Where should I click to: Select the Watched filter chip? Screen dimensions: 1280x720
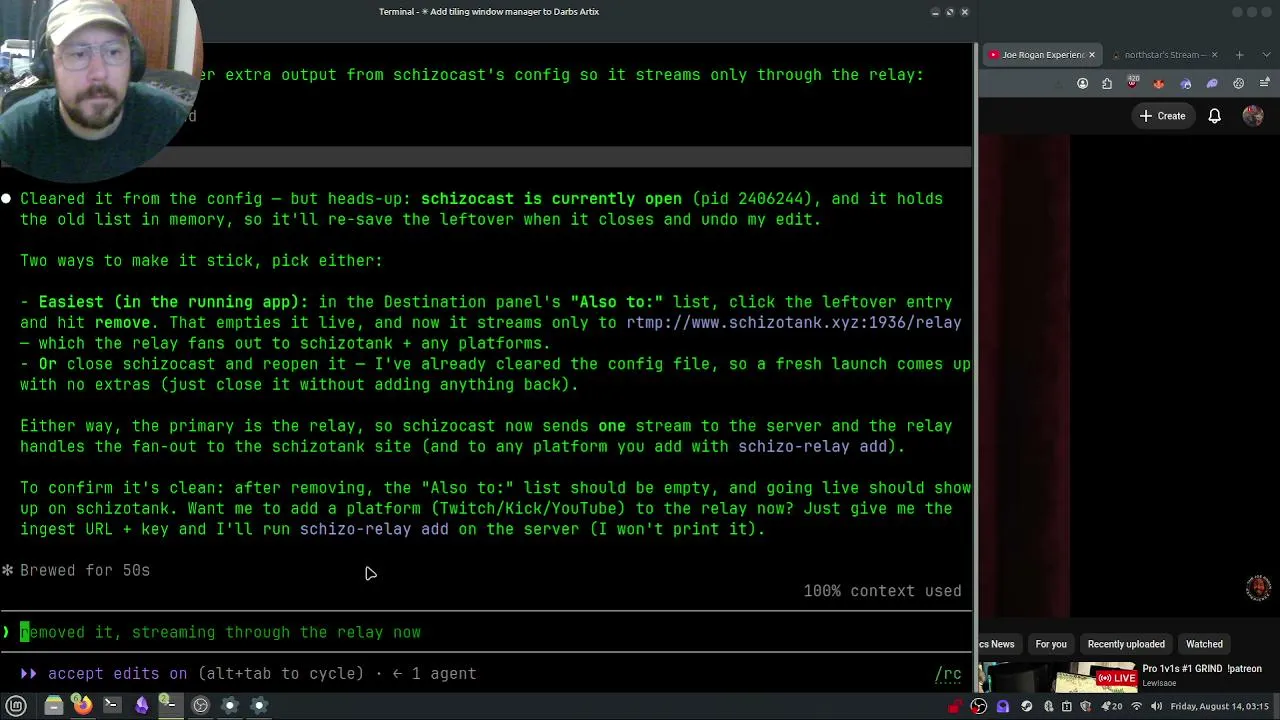(1204, 644)
